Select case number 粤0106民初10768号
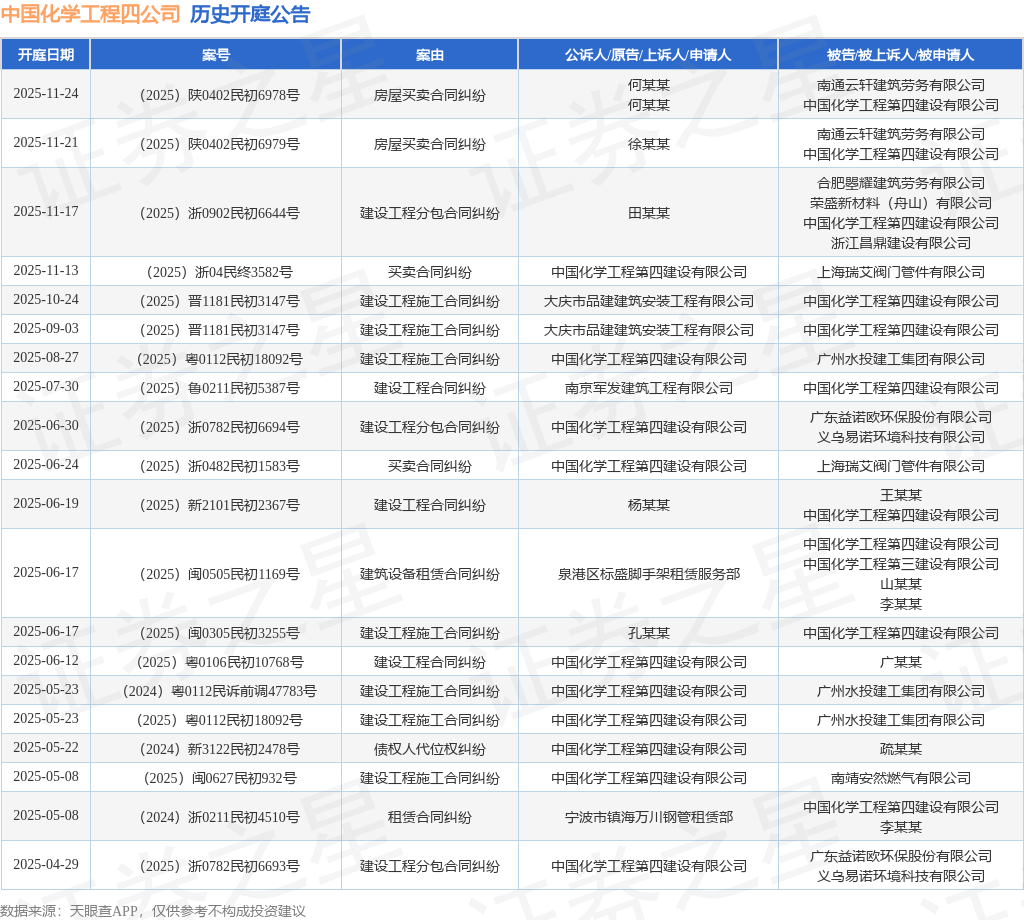The height and width of the screenshot is (920, 1024). pyautogui.click(x=219, y=663)
